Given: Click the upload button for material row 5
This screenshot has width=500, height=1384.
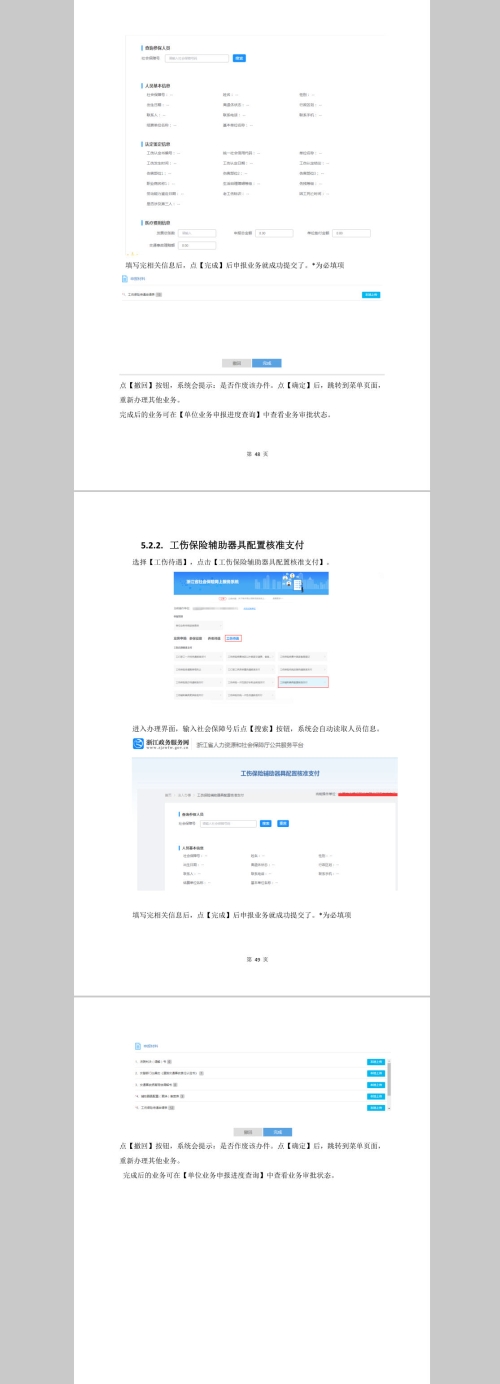Looking at the screenshot, I should tap(376, 1108).
